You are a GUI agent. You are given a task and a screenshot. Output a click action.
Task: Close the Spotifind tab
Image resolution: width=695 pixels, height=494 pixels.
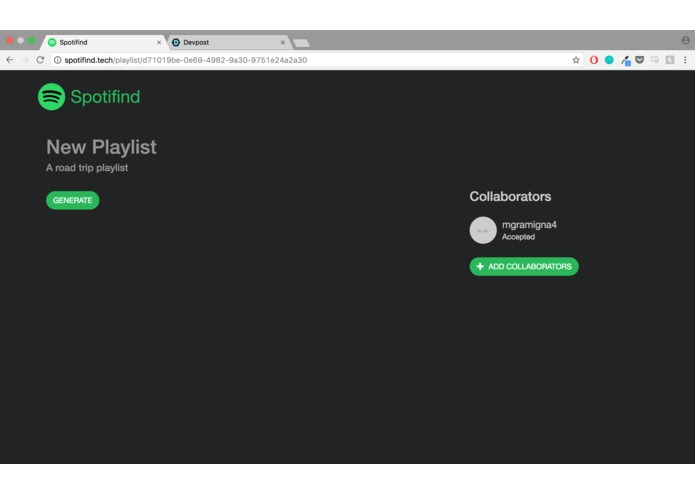[x=159, y=43]
